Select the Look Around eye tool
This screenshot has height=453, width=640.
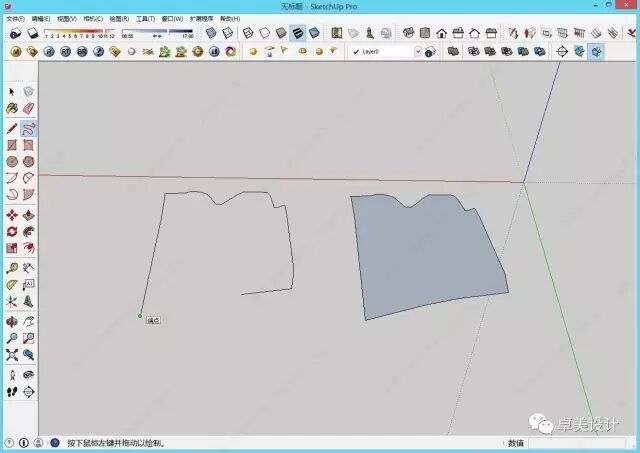(x=28, y=375)
